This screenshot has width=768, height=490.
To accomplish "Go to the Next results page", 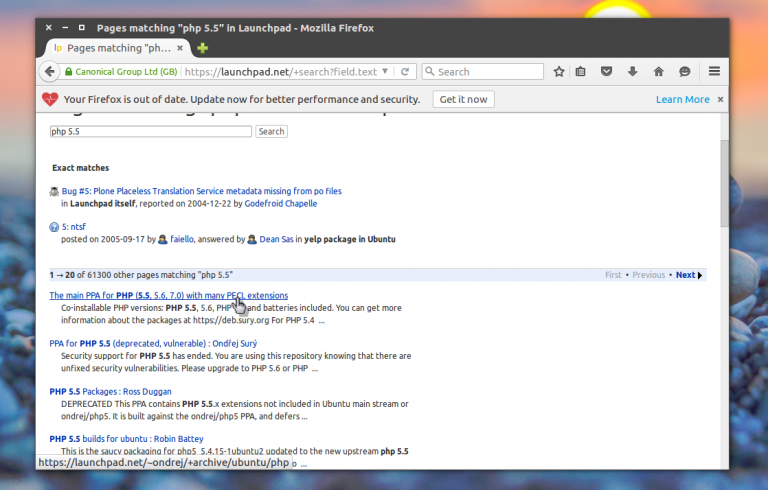I will [x=688, y=275].
